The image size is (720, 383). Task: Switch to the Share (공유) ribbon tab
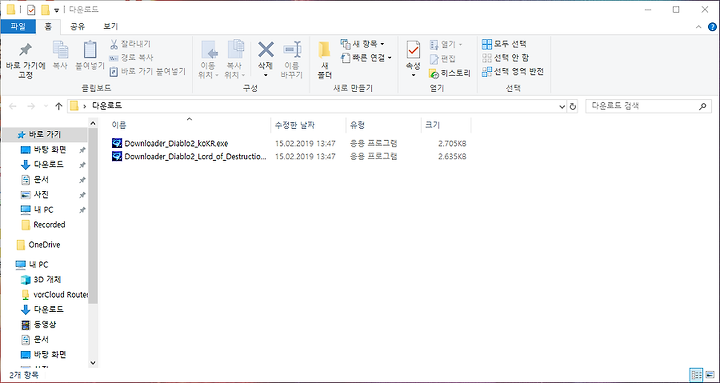[78, 27]
